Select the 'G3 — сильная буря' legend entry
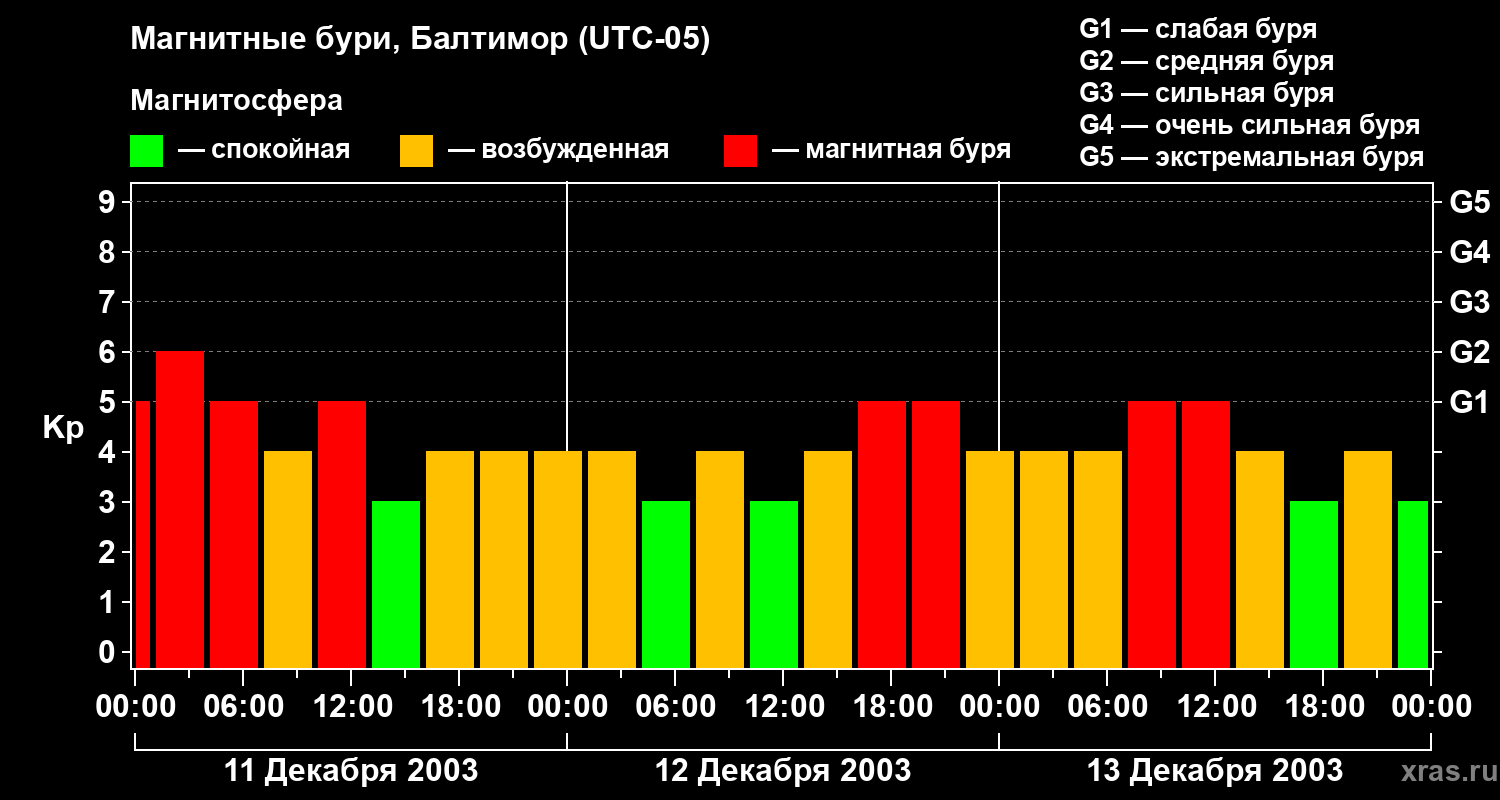Viewport: 1500px width, 800px height. (1206, 93)
